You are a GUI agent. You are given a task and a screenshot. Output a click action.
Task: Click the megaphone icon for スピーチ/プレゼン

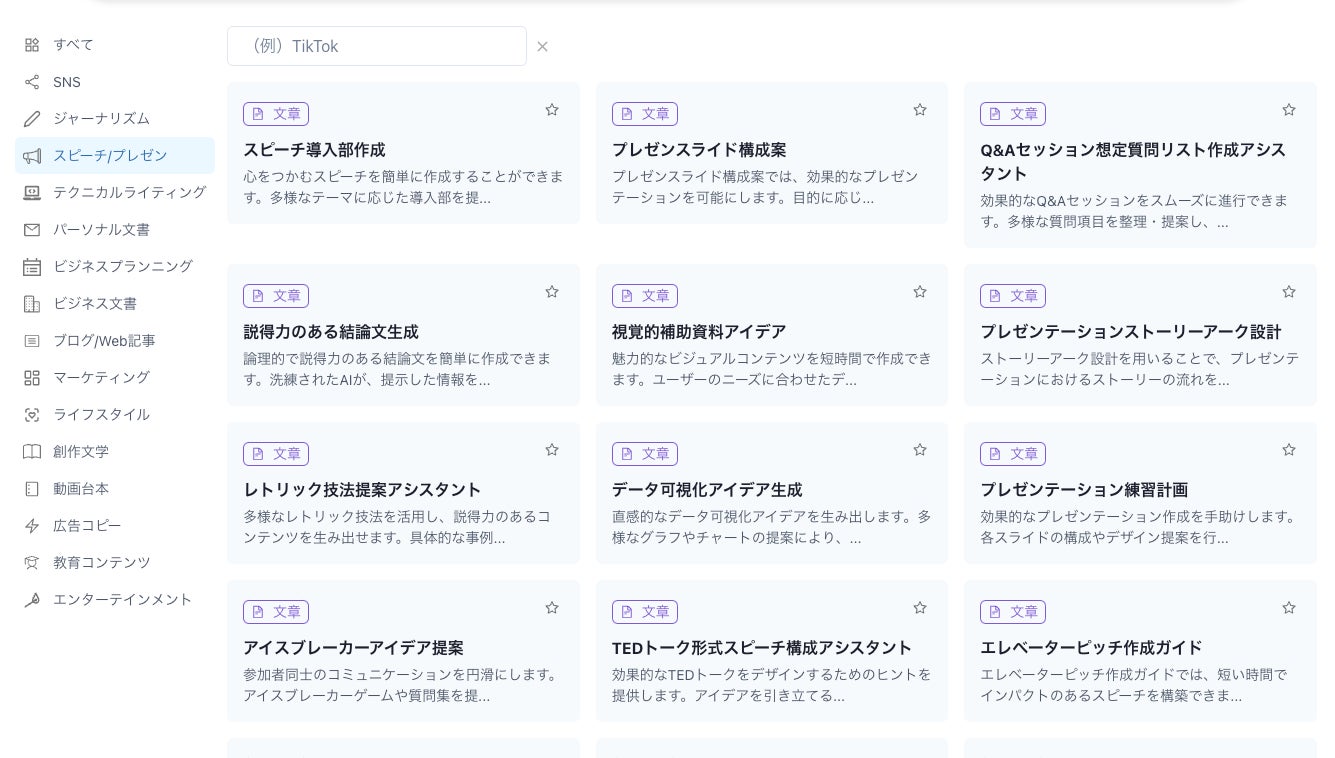pos(32,156)
